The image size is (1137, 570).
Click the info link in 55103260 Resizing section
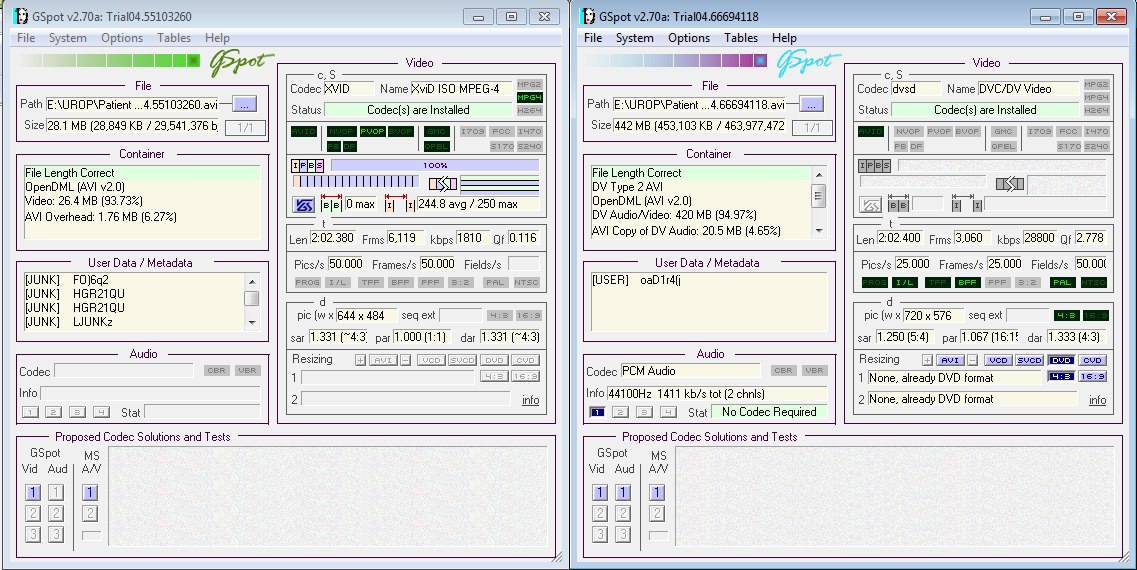coord(530,400)
